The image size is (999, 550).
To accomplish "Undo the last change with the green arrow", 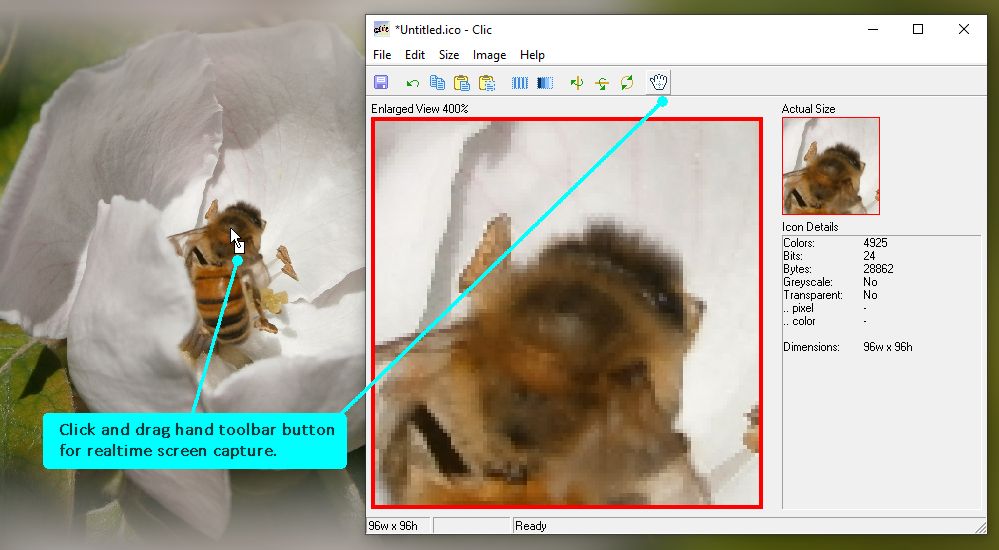I will pyautogui.click(x=412, y=83).
